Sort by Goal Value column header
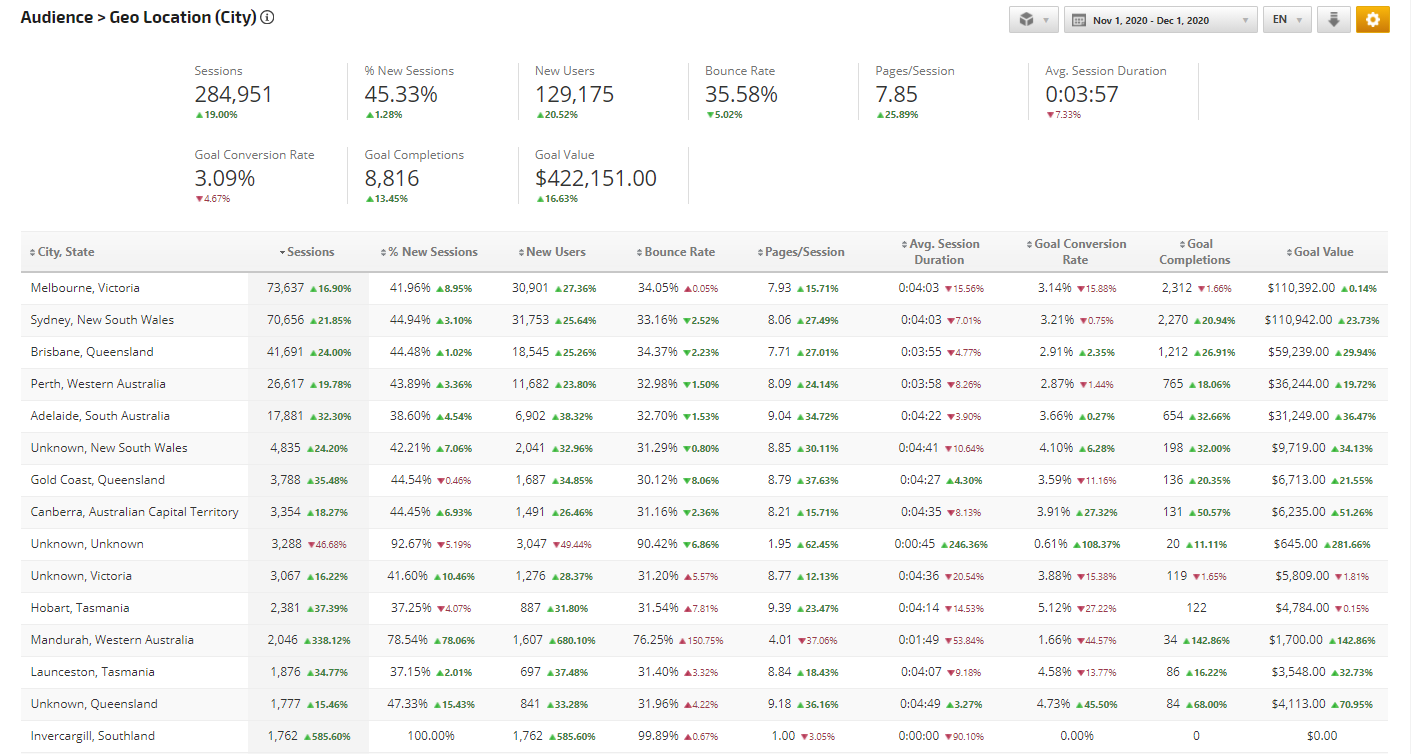The image size is (1411, 754). 1322,252
